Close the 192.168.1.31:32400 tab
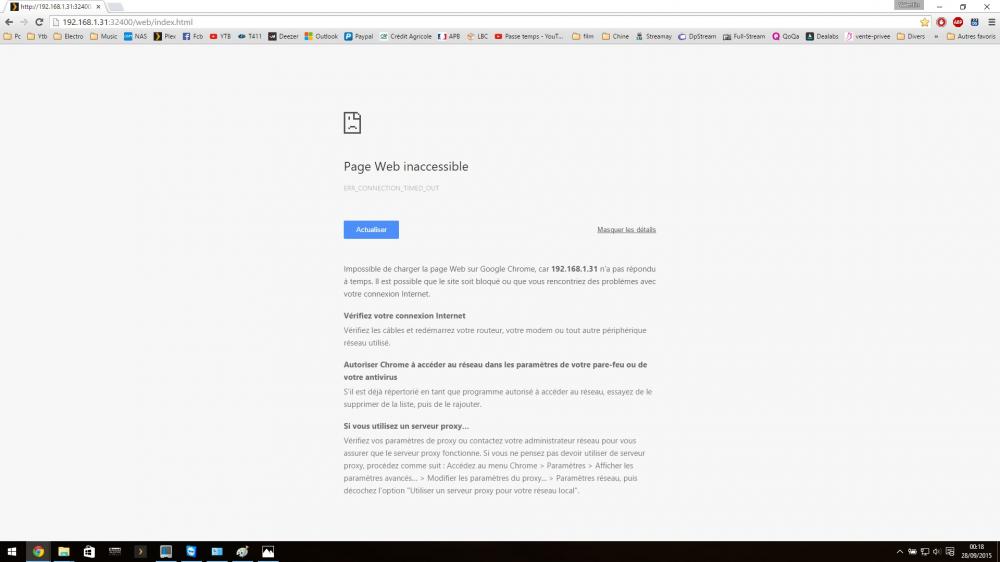This screenshot has width=1000, height=562. tap(98, 6)
